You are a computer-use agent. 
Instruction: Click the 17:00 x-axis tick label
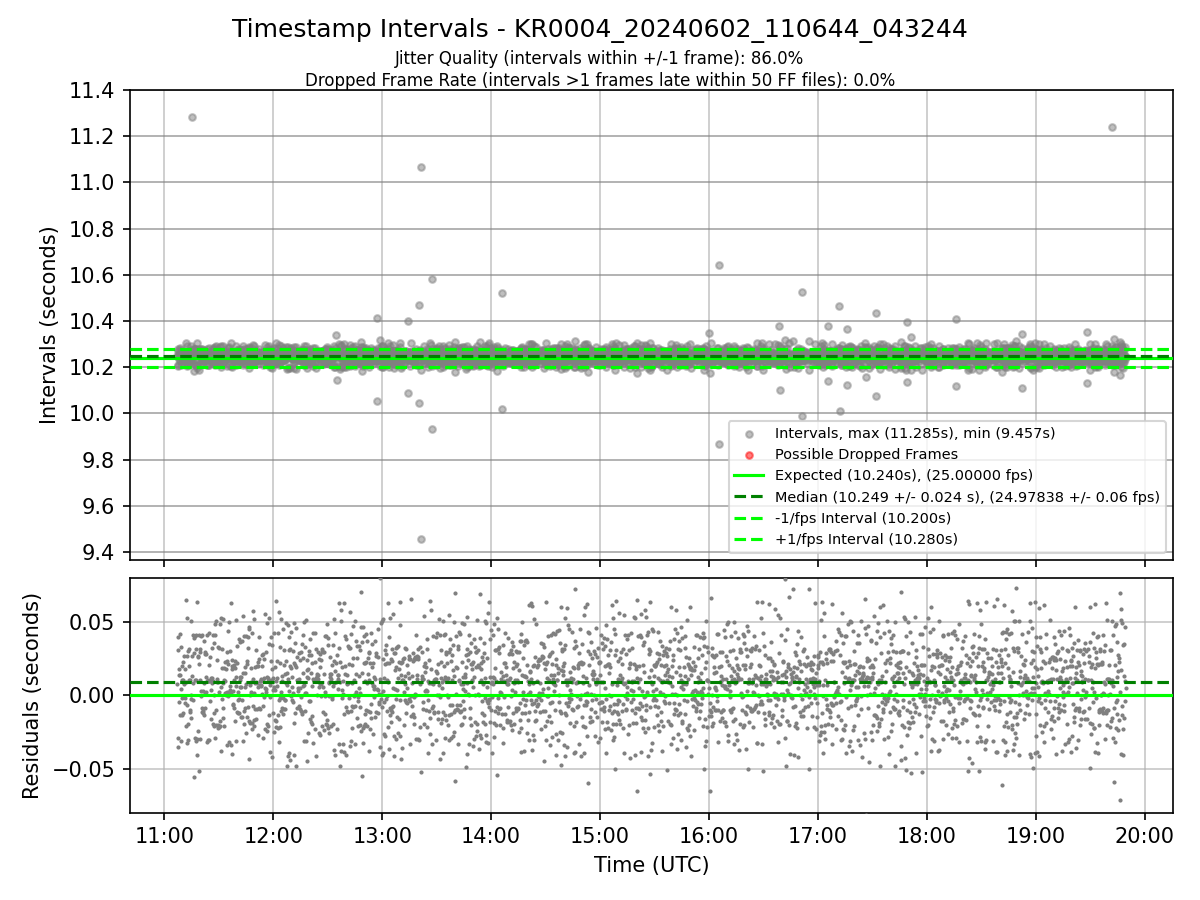(818, 833)
